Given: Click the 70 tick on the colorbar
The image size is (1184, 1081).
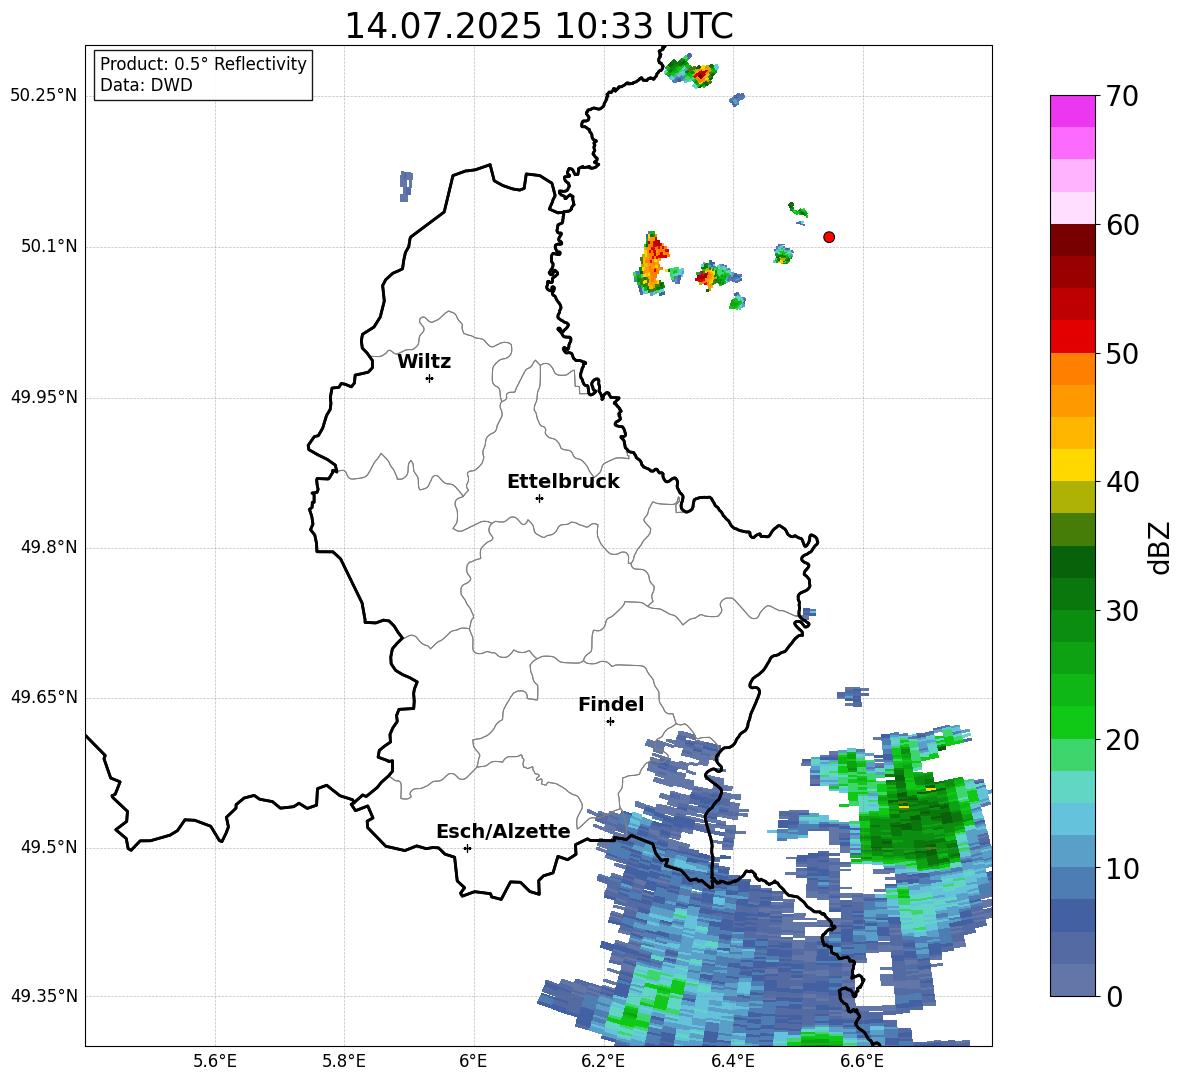Looking at the screenshot, I should 1122,96.
